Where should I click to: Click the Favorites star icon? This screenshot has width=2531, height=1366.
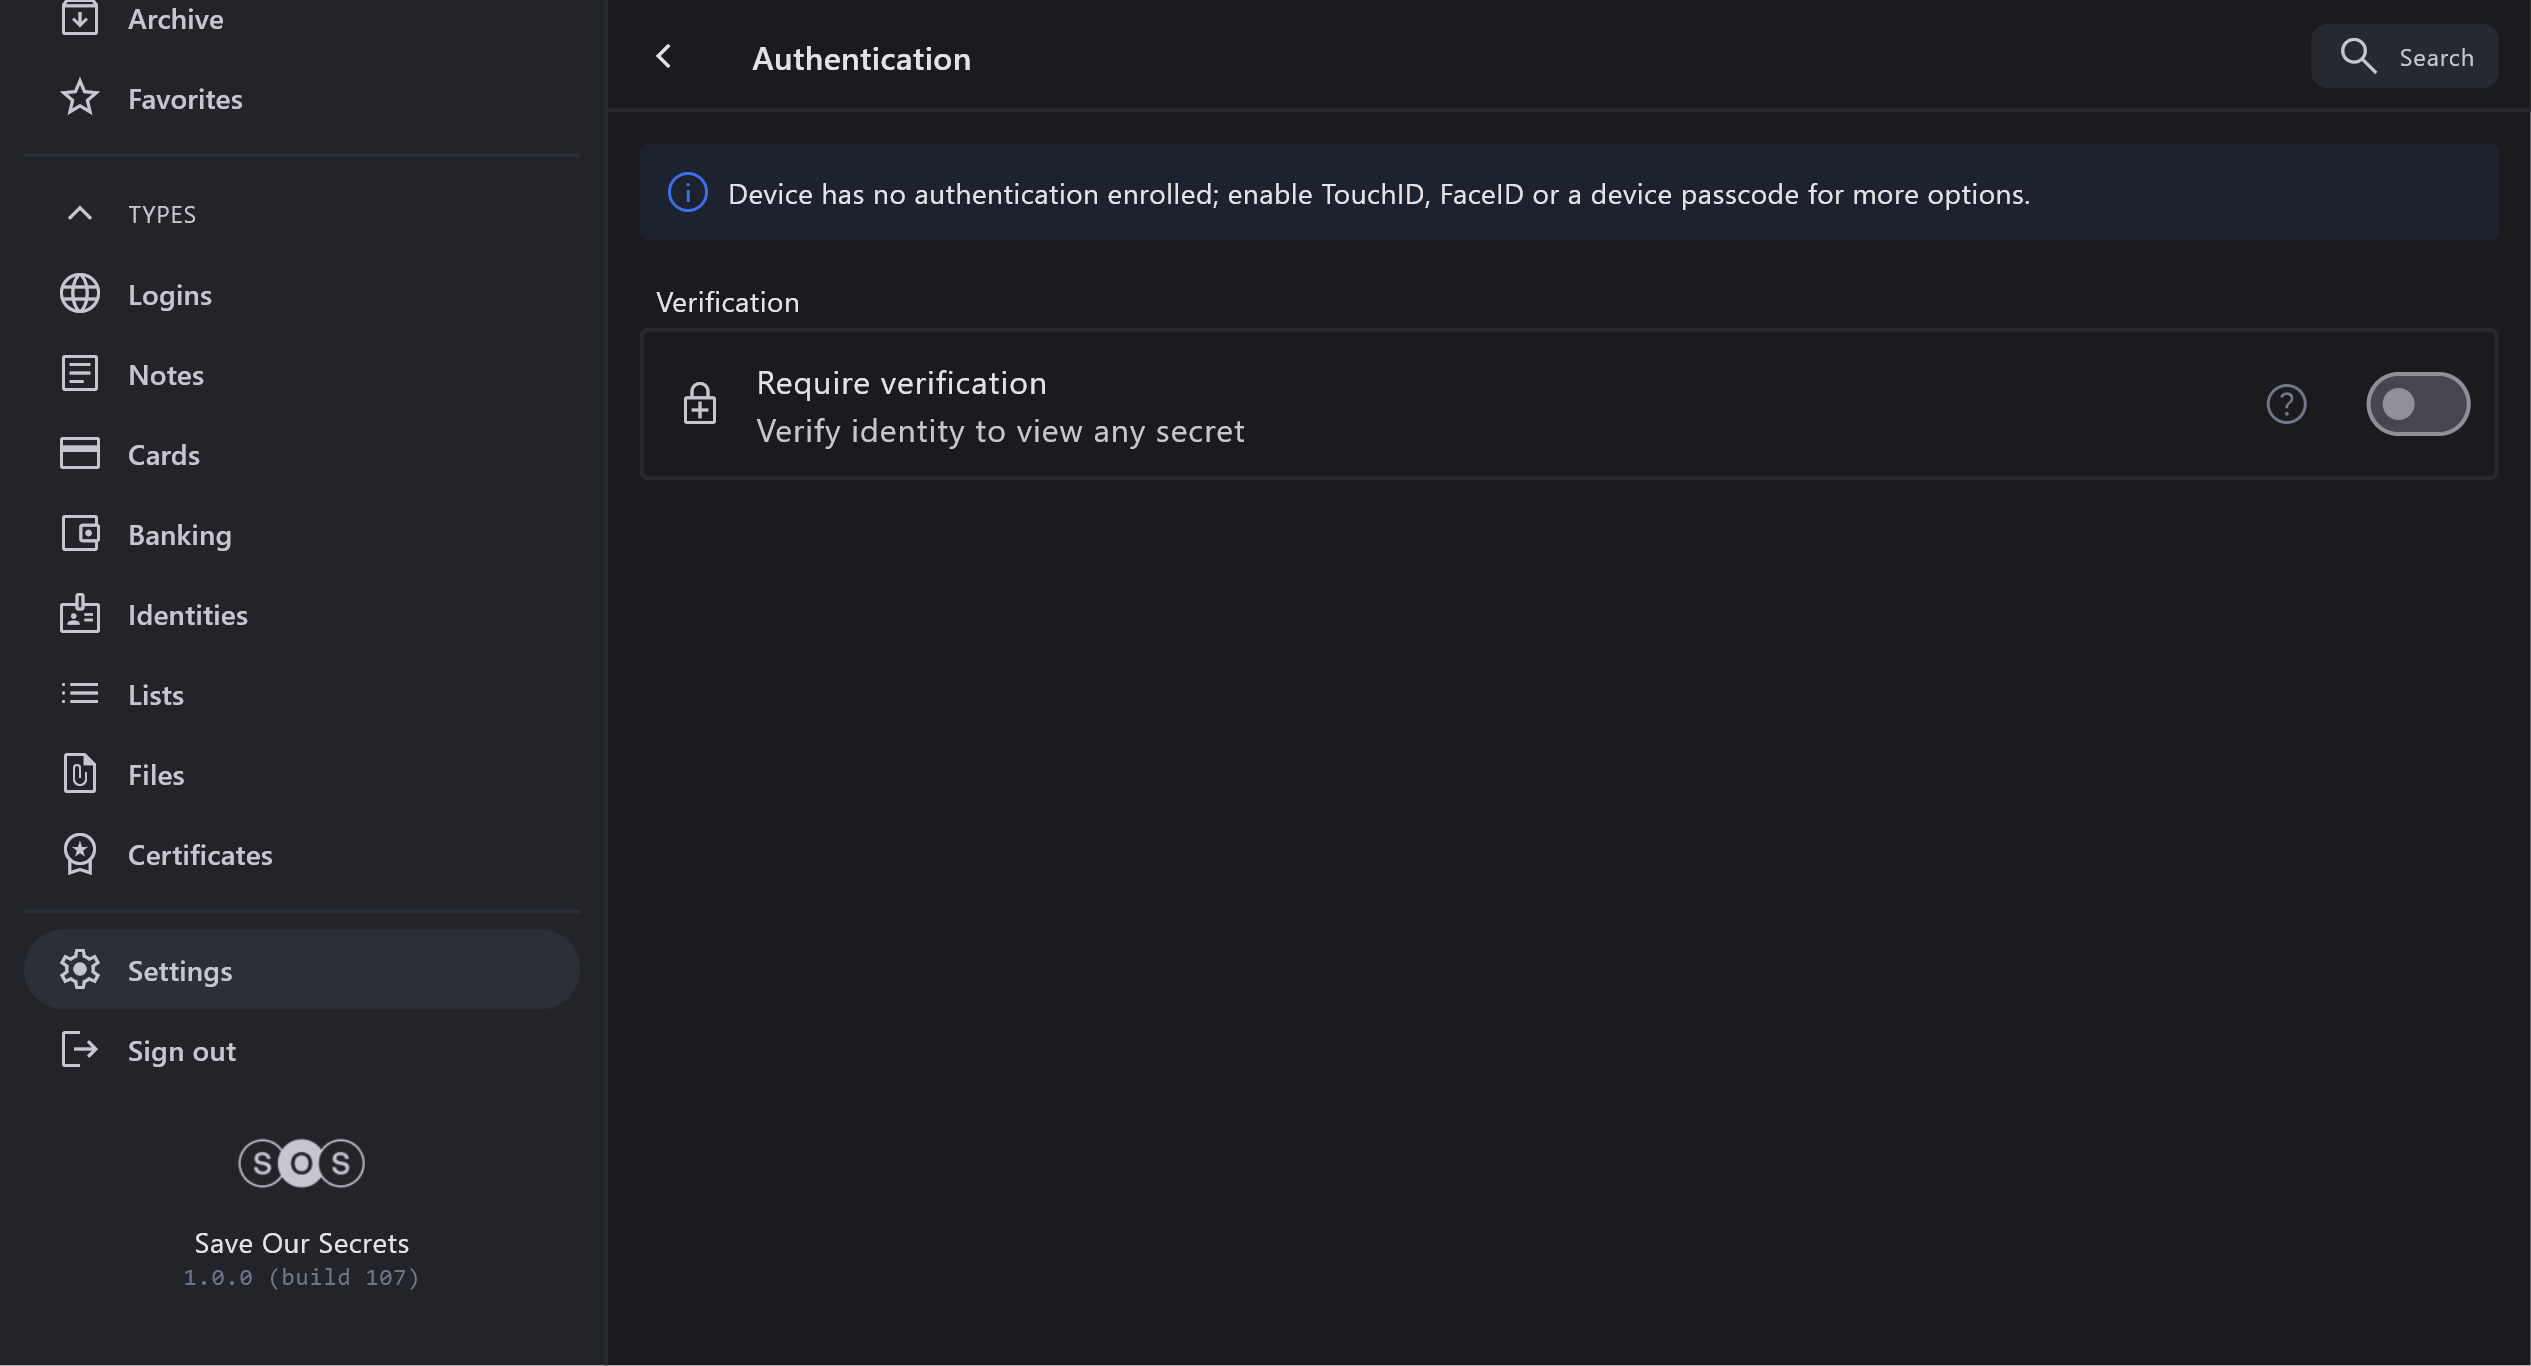pyautogui.click(x=80, y=98)
